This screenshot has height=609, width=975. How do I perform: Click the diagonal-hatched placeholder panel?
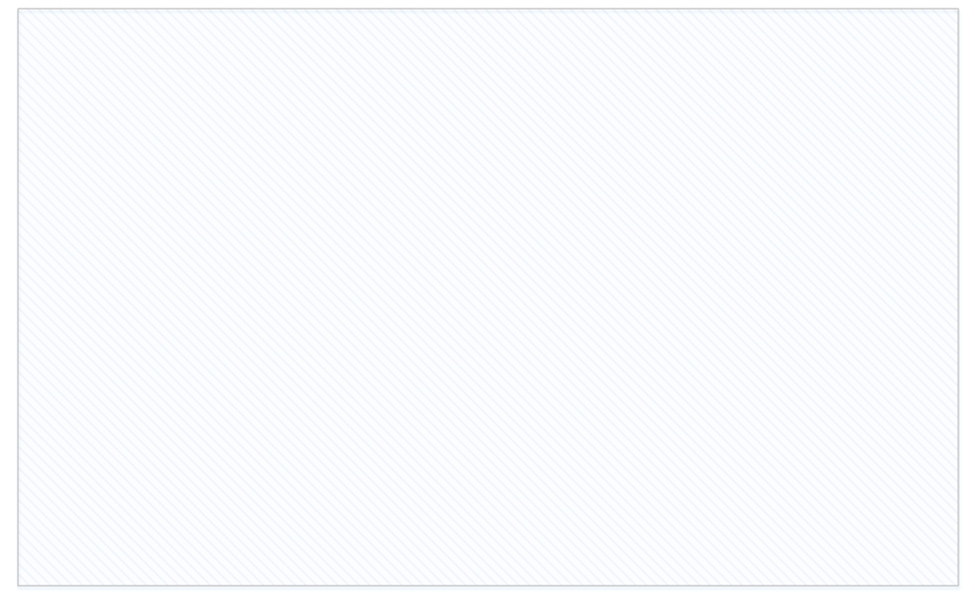488,297
